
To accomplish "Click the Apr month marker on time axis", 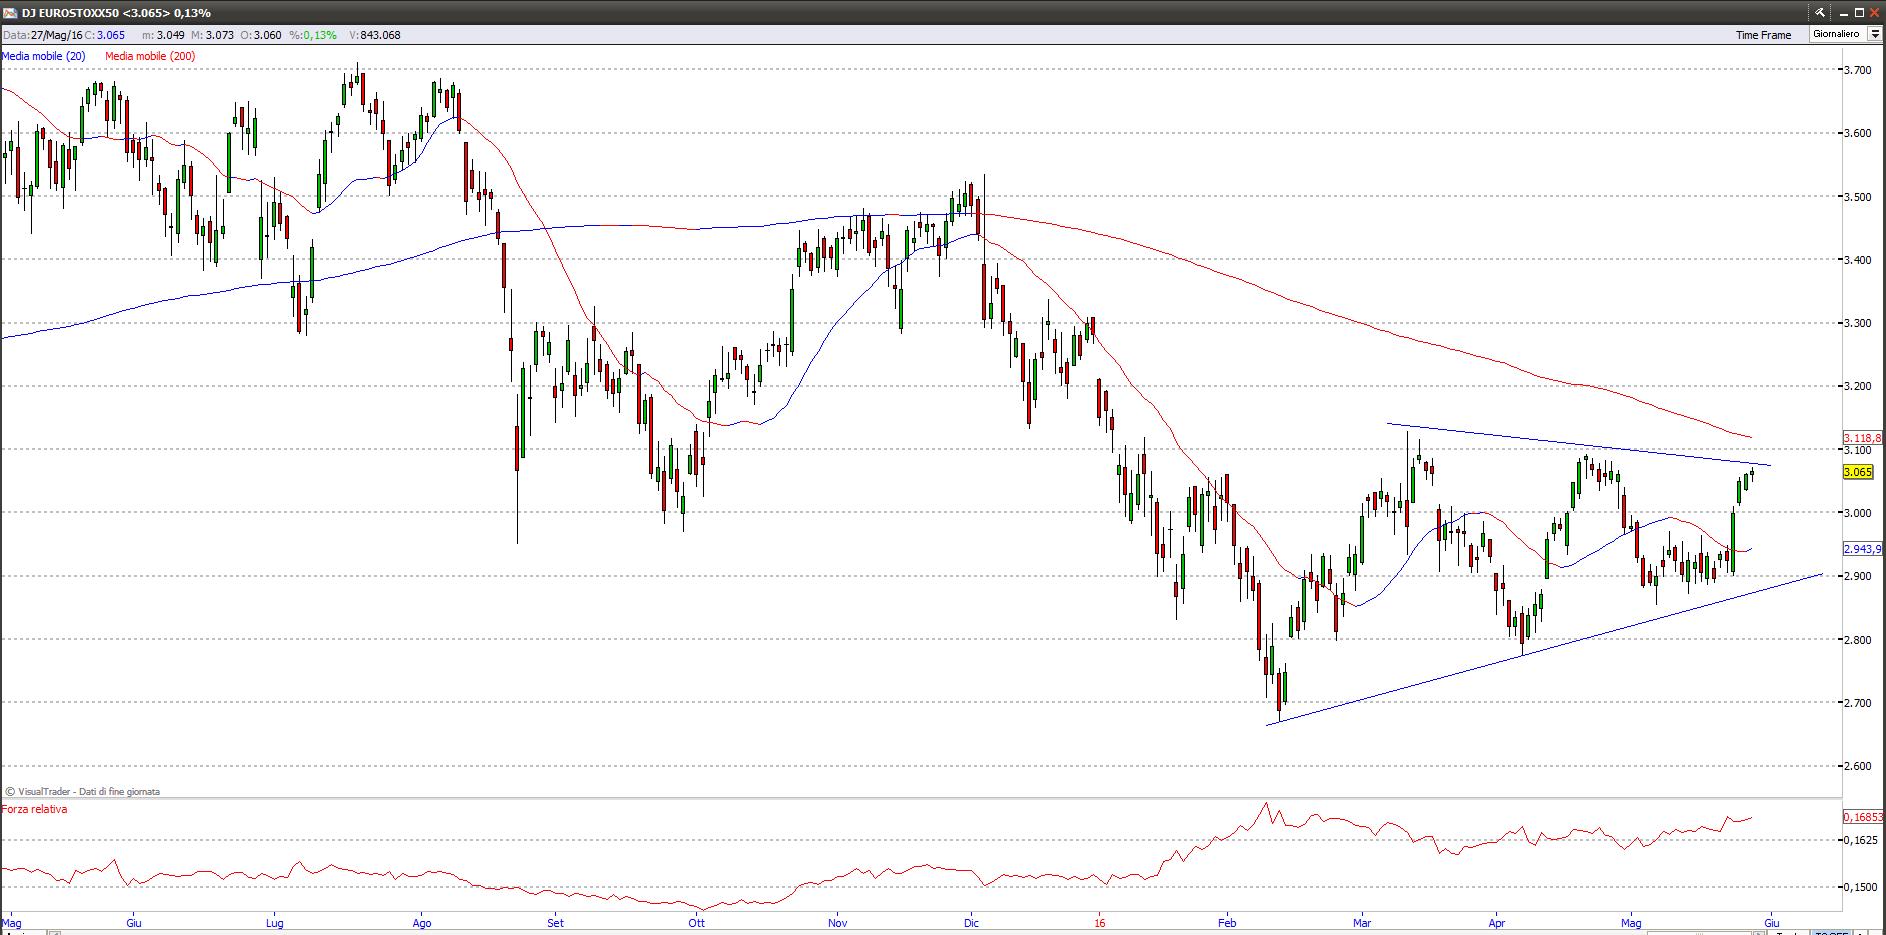I will (1497, 923).
